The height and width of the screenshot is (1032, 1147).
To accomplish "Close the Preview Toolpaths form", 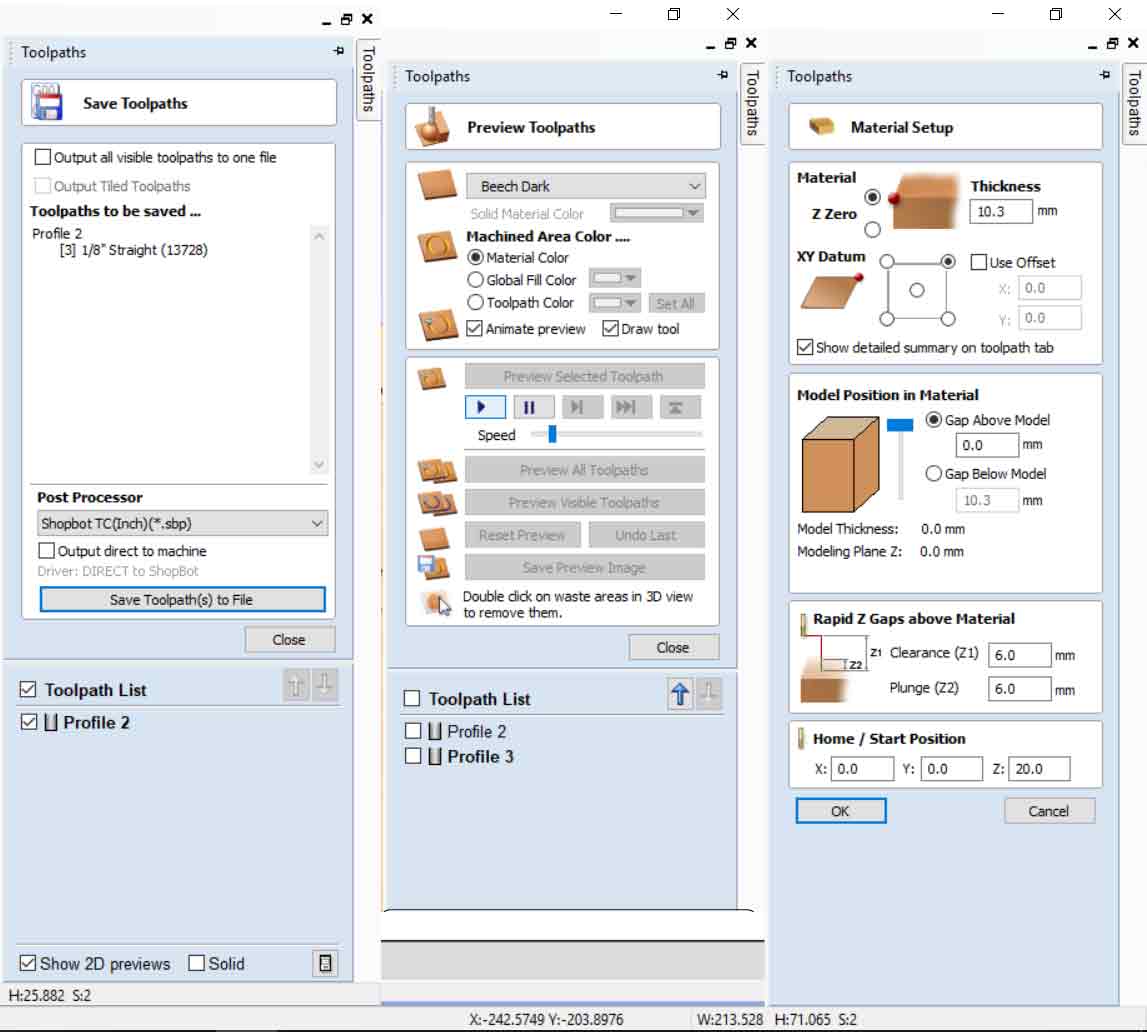I will pos(673,648).
